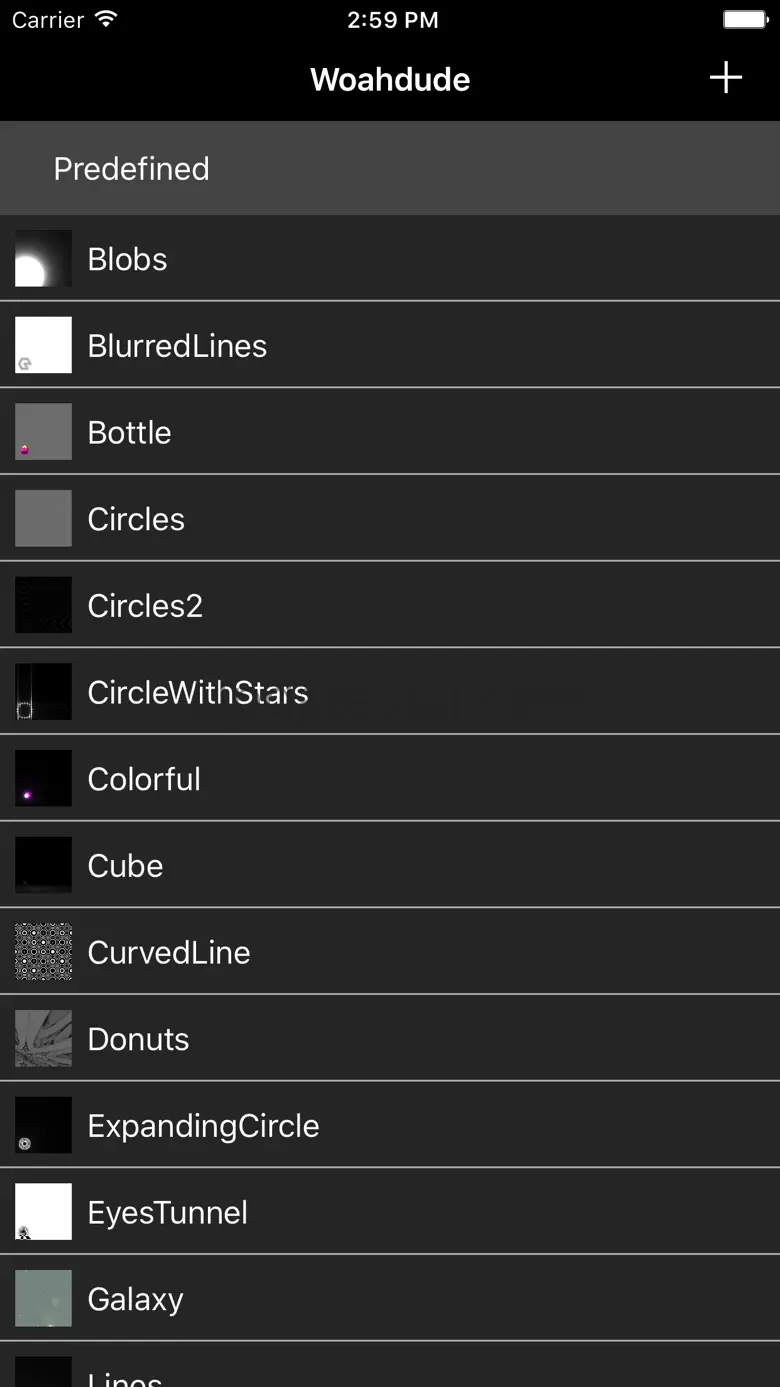Tap the BlurredLines thumbnail image
780x1387 pixels.
pyautogui.click(x=43, y=345)
